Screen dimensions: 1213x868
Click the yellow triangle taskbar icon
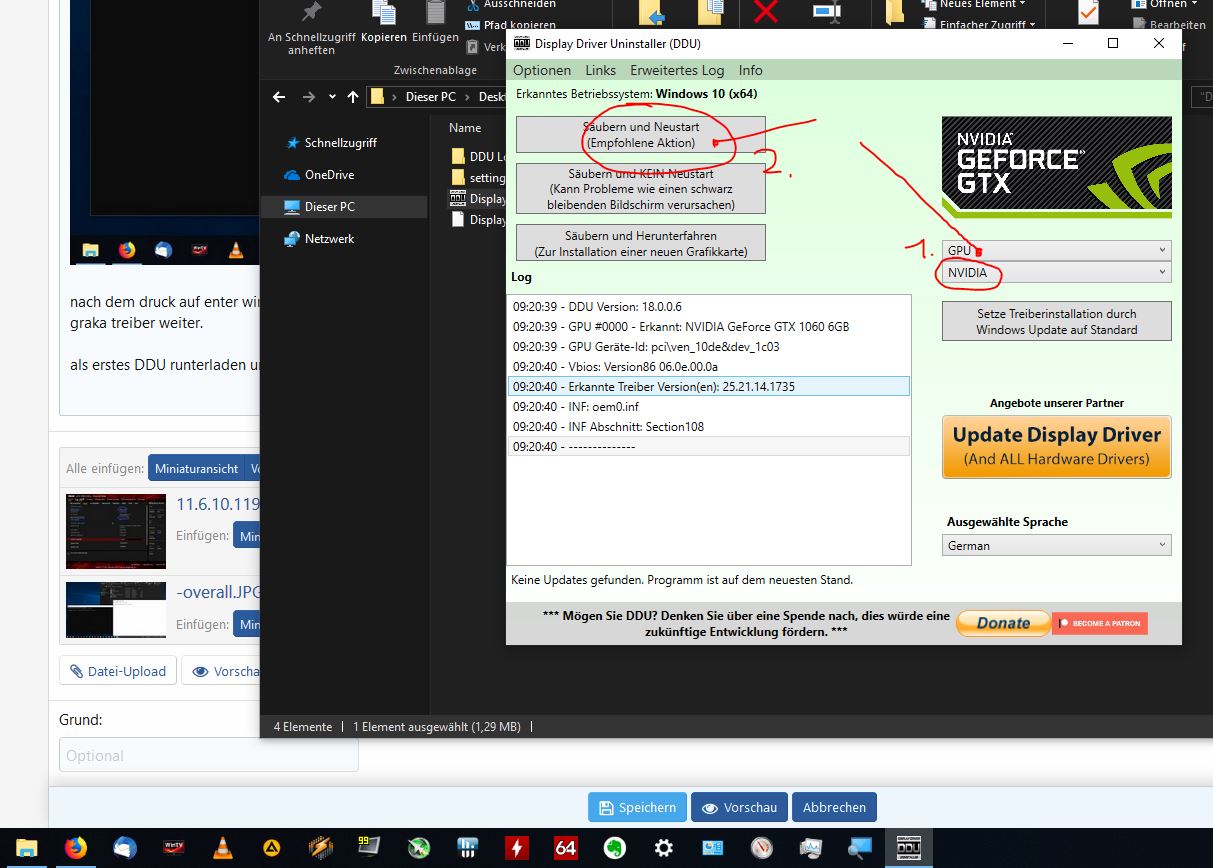coord(271,848)
